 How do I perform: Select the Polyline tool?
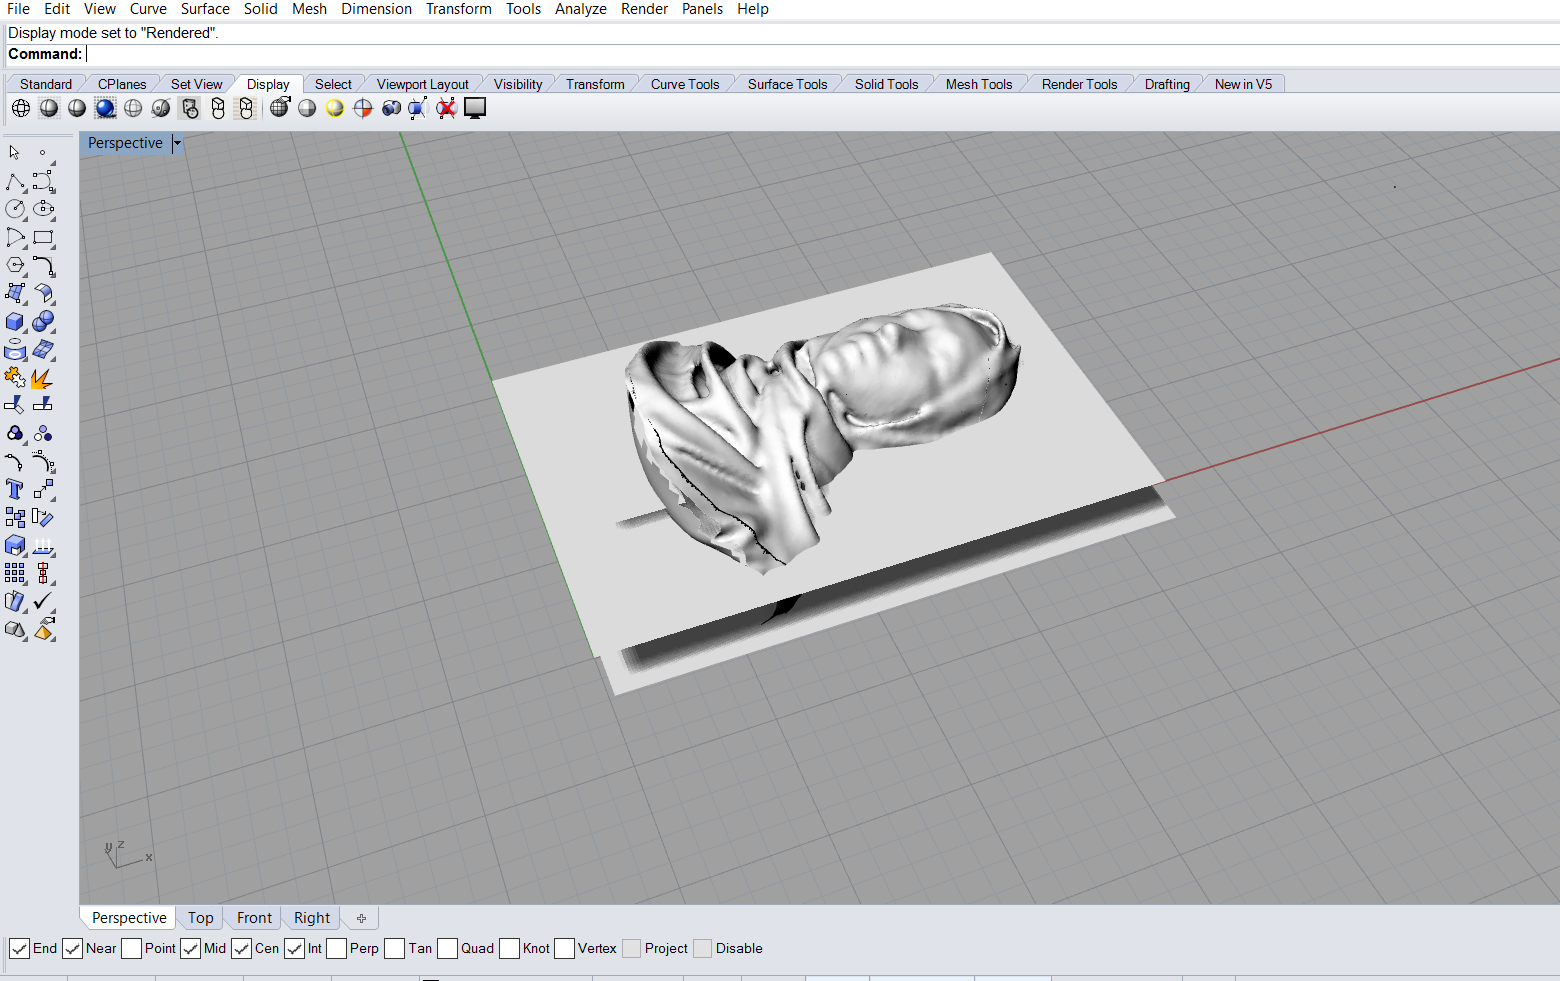point(15,181)
